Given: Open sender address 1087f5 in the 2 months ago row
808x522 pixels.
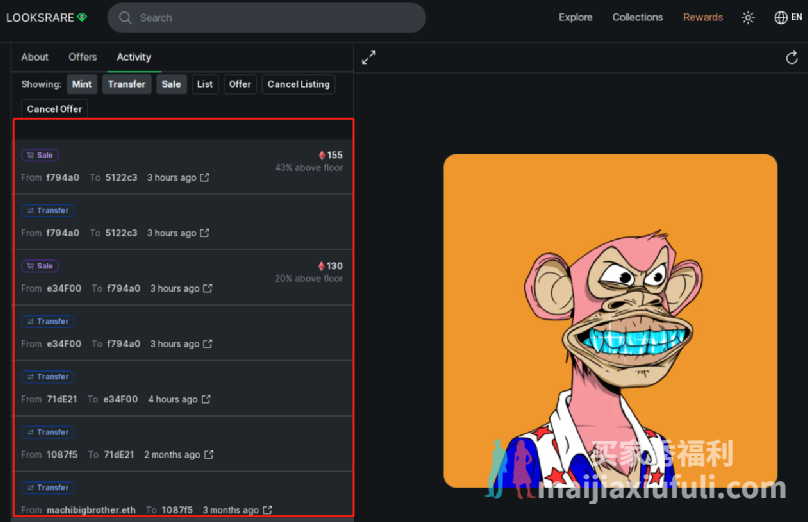Looking at the screenshot, I should (x=62, y=454).
